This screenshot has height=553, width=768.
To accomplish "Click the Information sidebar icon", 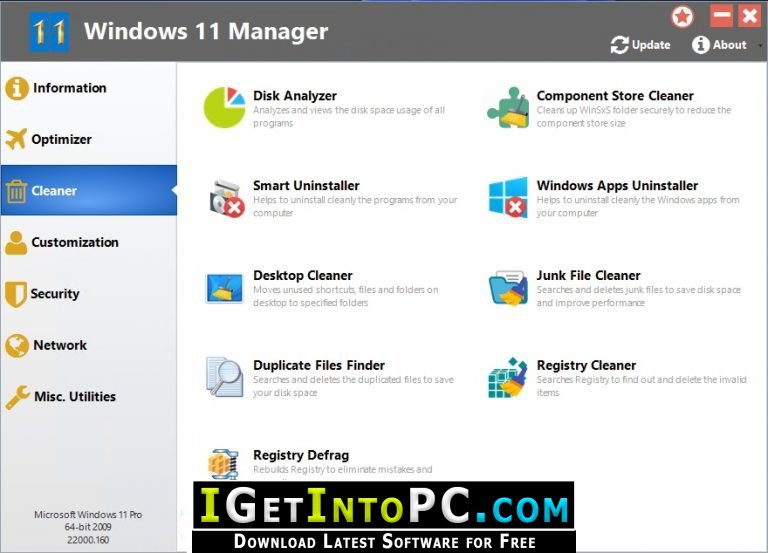I will tap(17, 88).
